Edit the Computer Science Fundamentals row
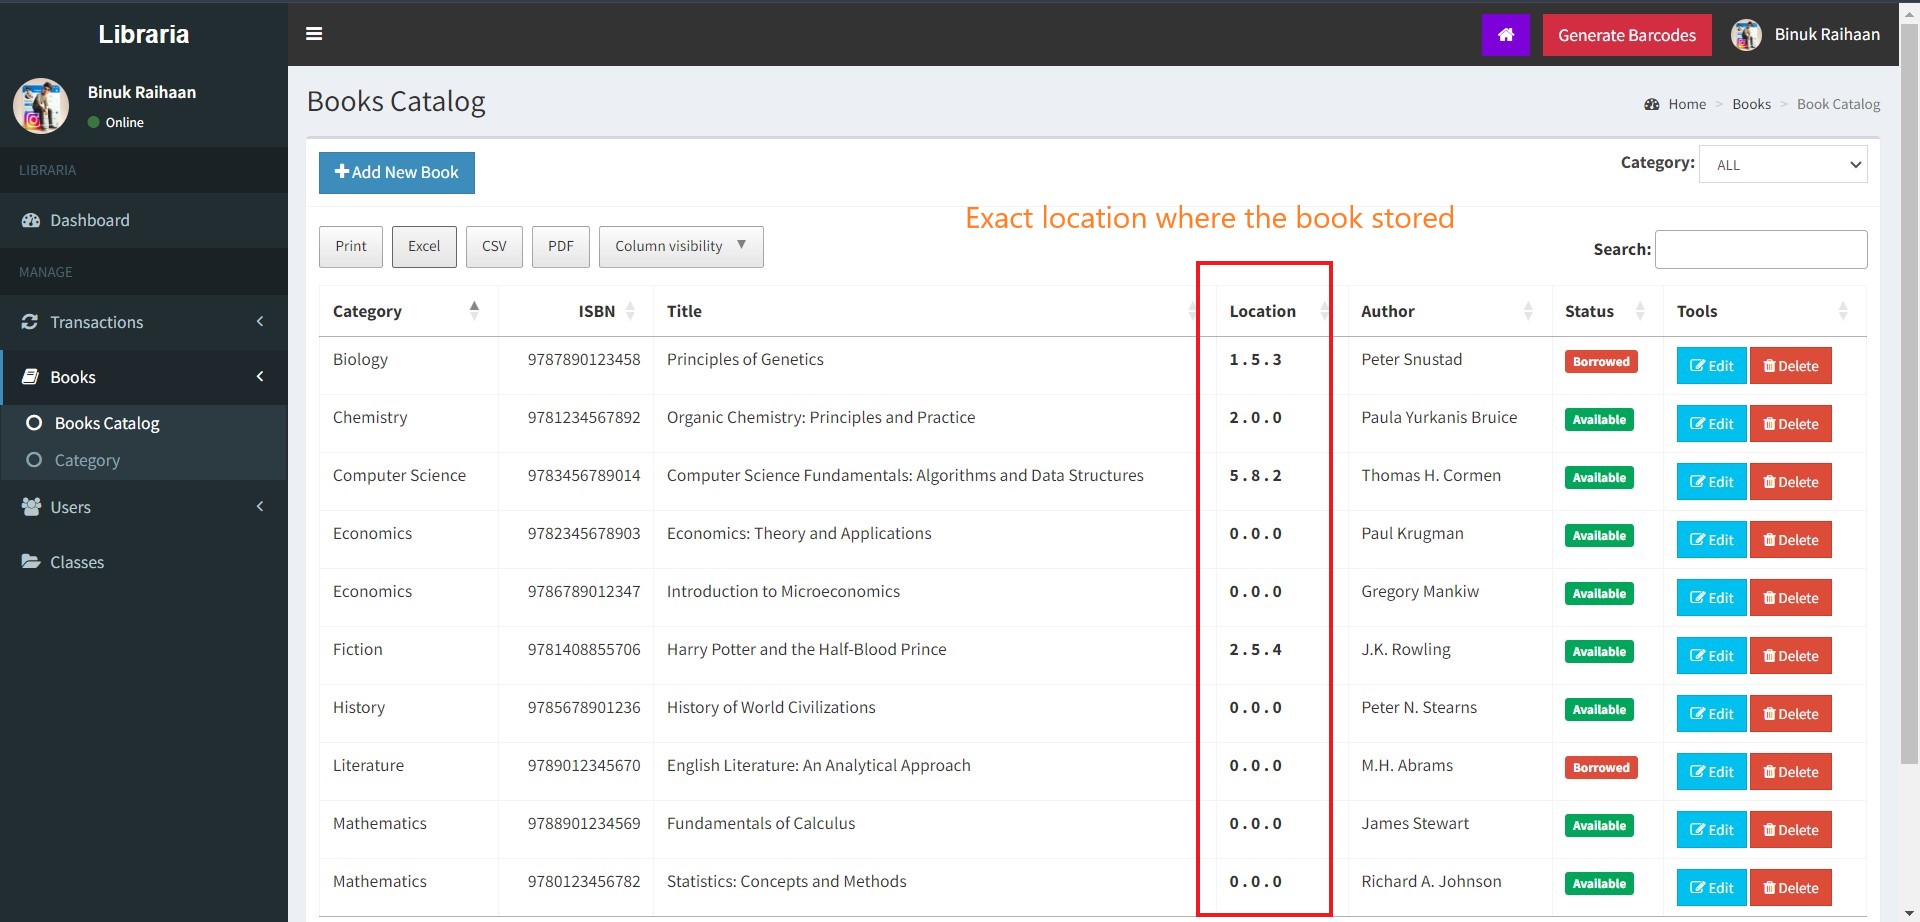 [1712, 482]
